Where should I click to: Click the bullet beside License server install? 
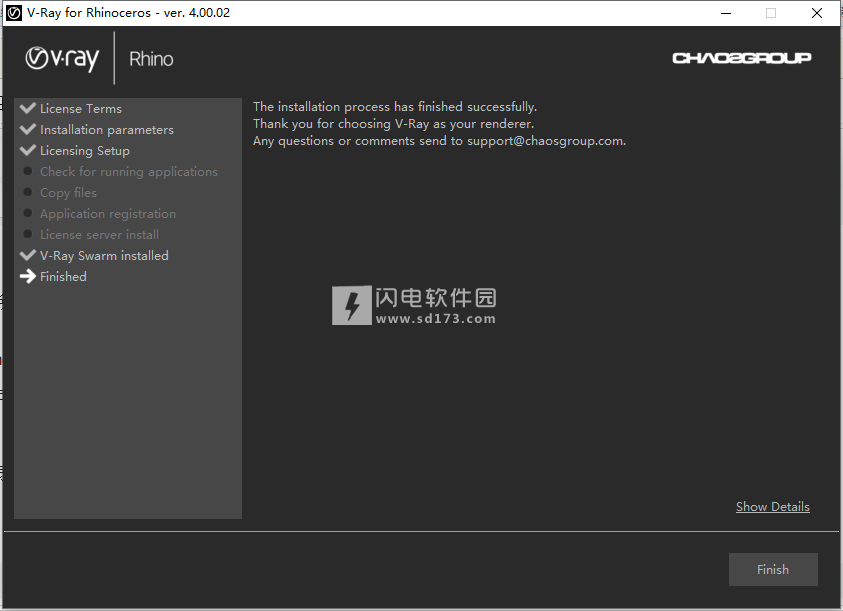tap(28, 234)
